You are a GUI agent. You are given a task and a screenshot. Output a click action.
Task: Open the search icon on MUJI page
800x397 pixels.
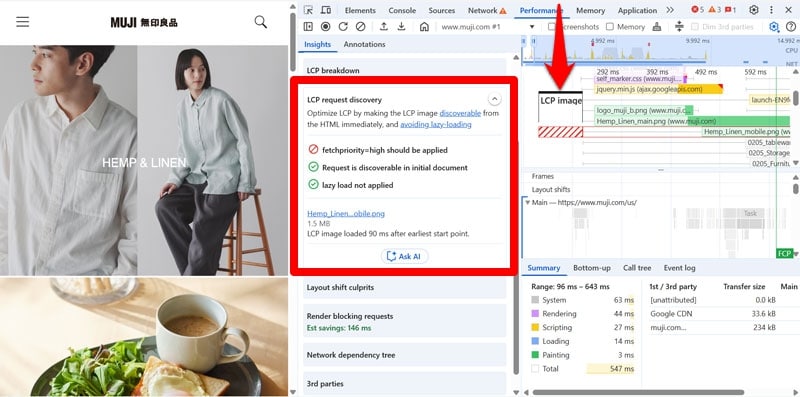261,22
